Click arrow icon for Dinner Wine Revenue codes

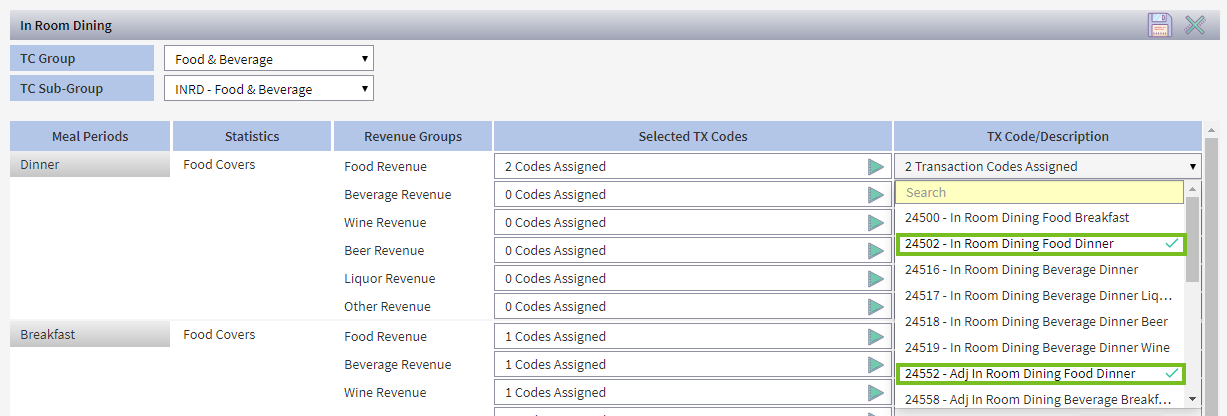tap(876, 223)
